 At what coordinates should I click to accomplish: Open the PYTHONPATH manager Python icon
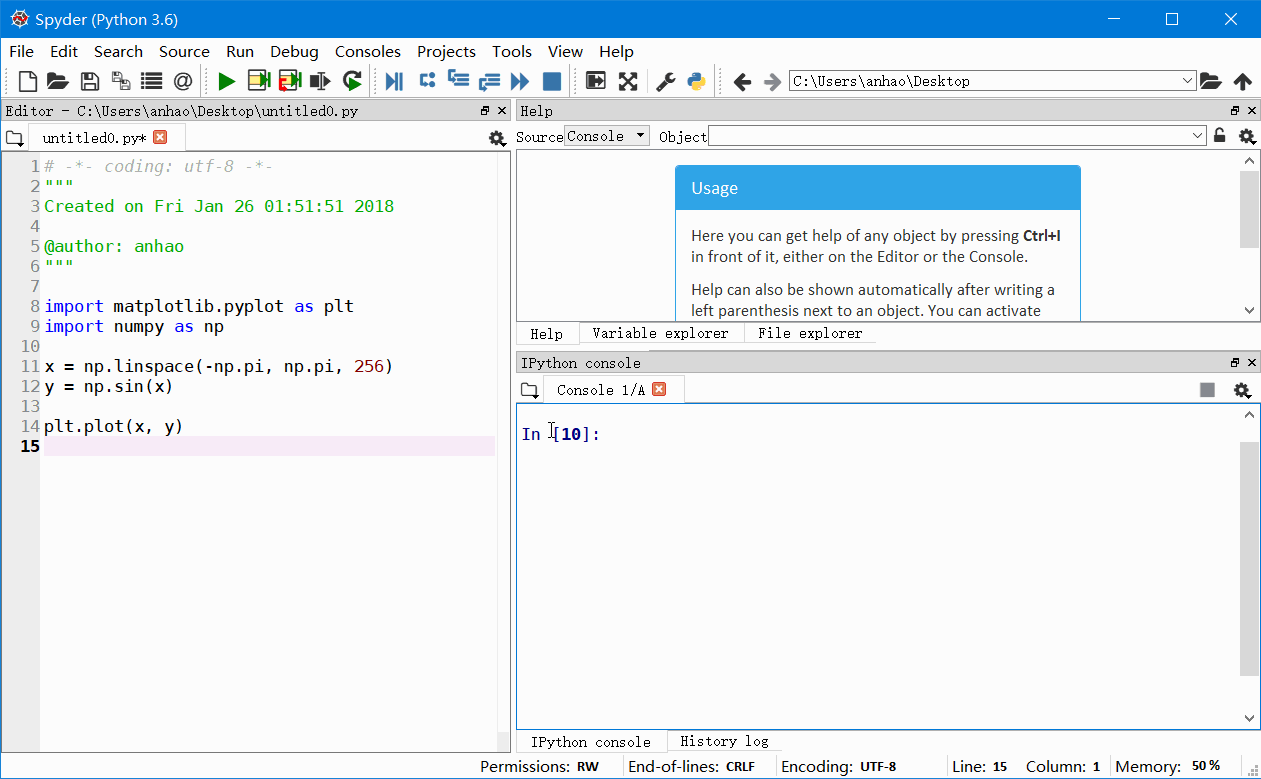695,81
